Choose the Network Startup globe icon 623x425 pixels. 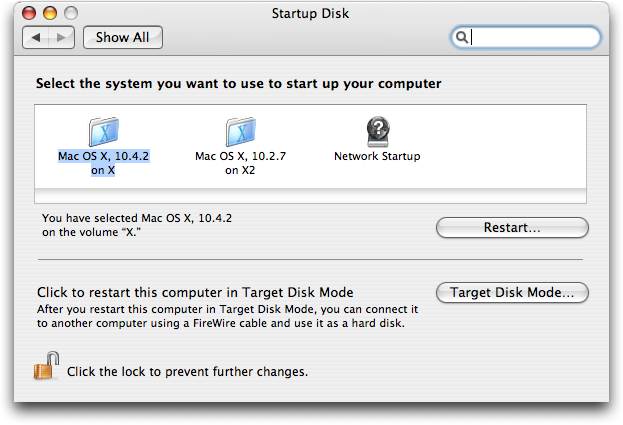(x=378, y=131)
